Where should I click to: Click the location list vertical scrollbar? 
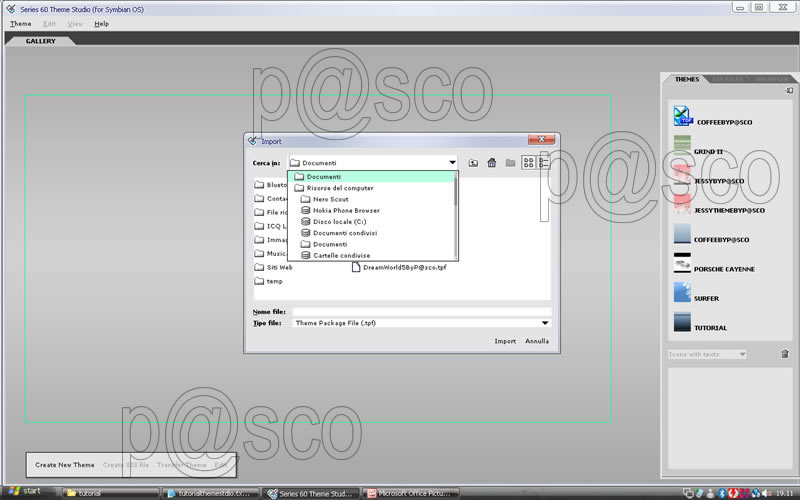click(x=456, y=216)
